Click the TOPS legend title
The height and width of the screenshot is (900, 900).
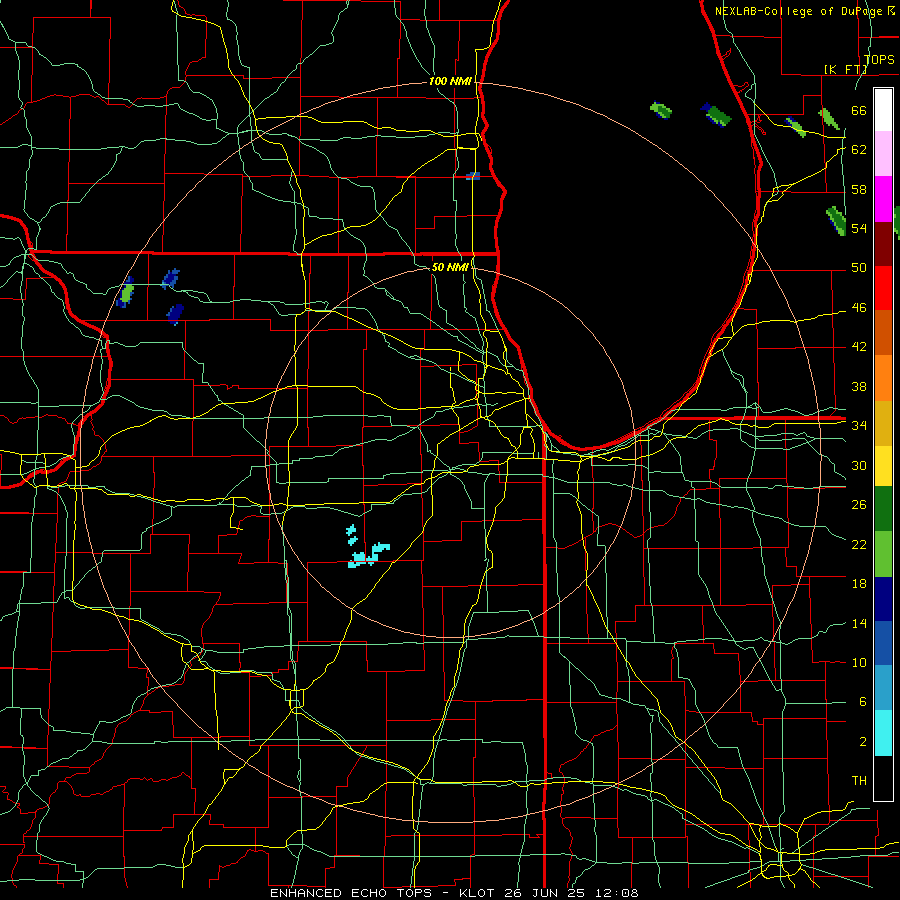click(878, 59)
